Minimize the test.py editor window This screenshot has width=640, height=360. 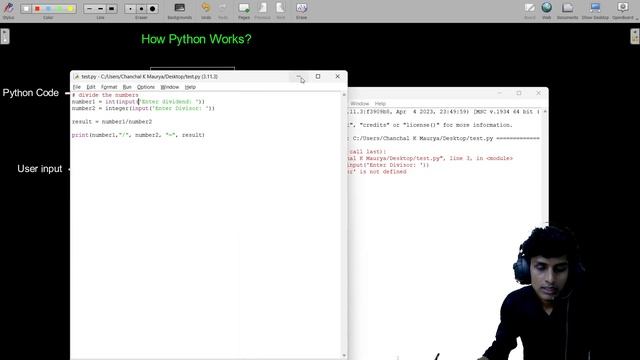point(299,76)
